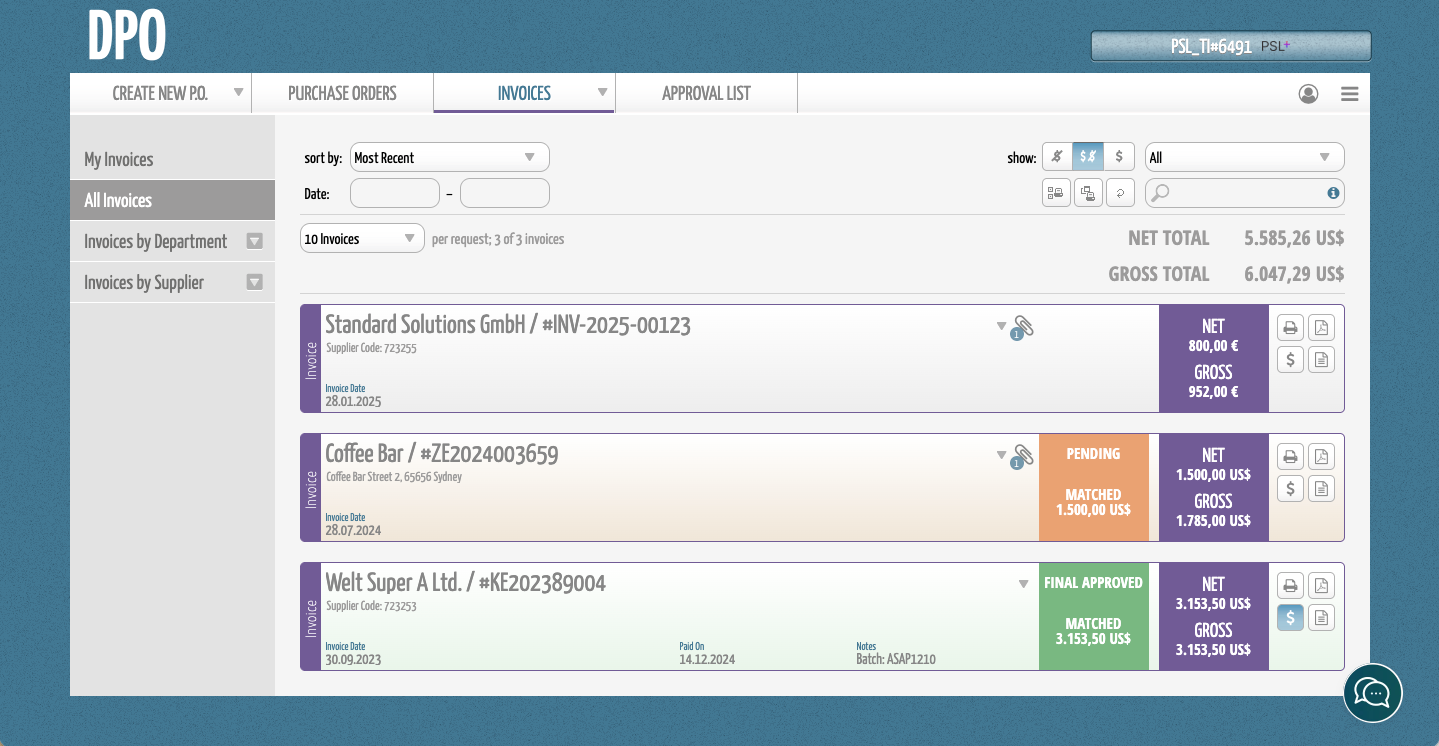Click the refresh arrow button beside search
1439x746 pixels.
click(x=1120, y=193)
